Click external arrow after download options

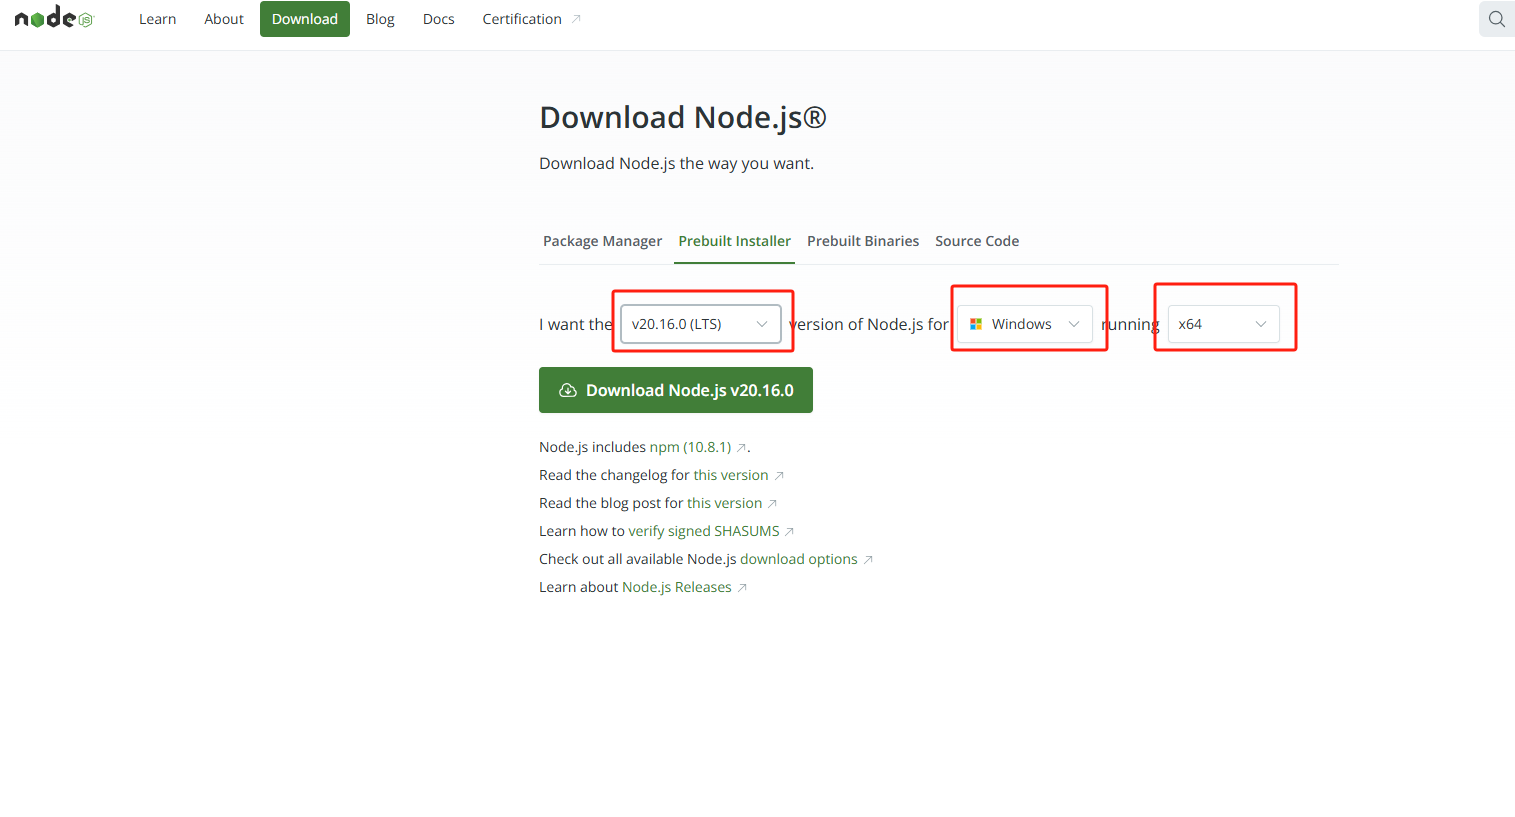868,560
